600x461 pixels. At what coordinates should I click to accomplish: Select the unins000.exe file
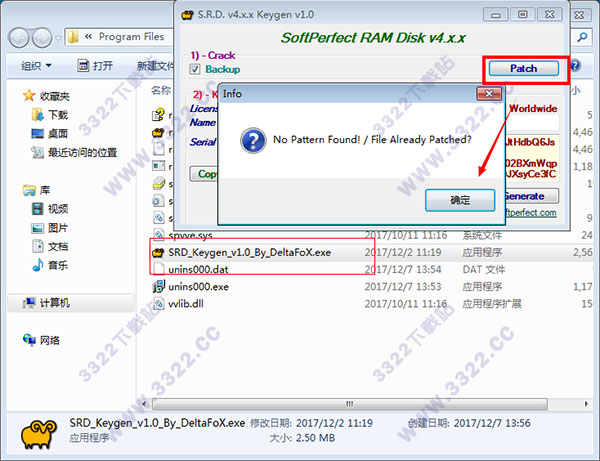198,287
